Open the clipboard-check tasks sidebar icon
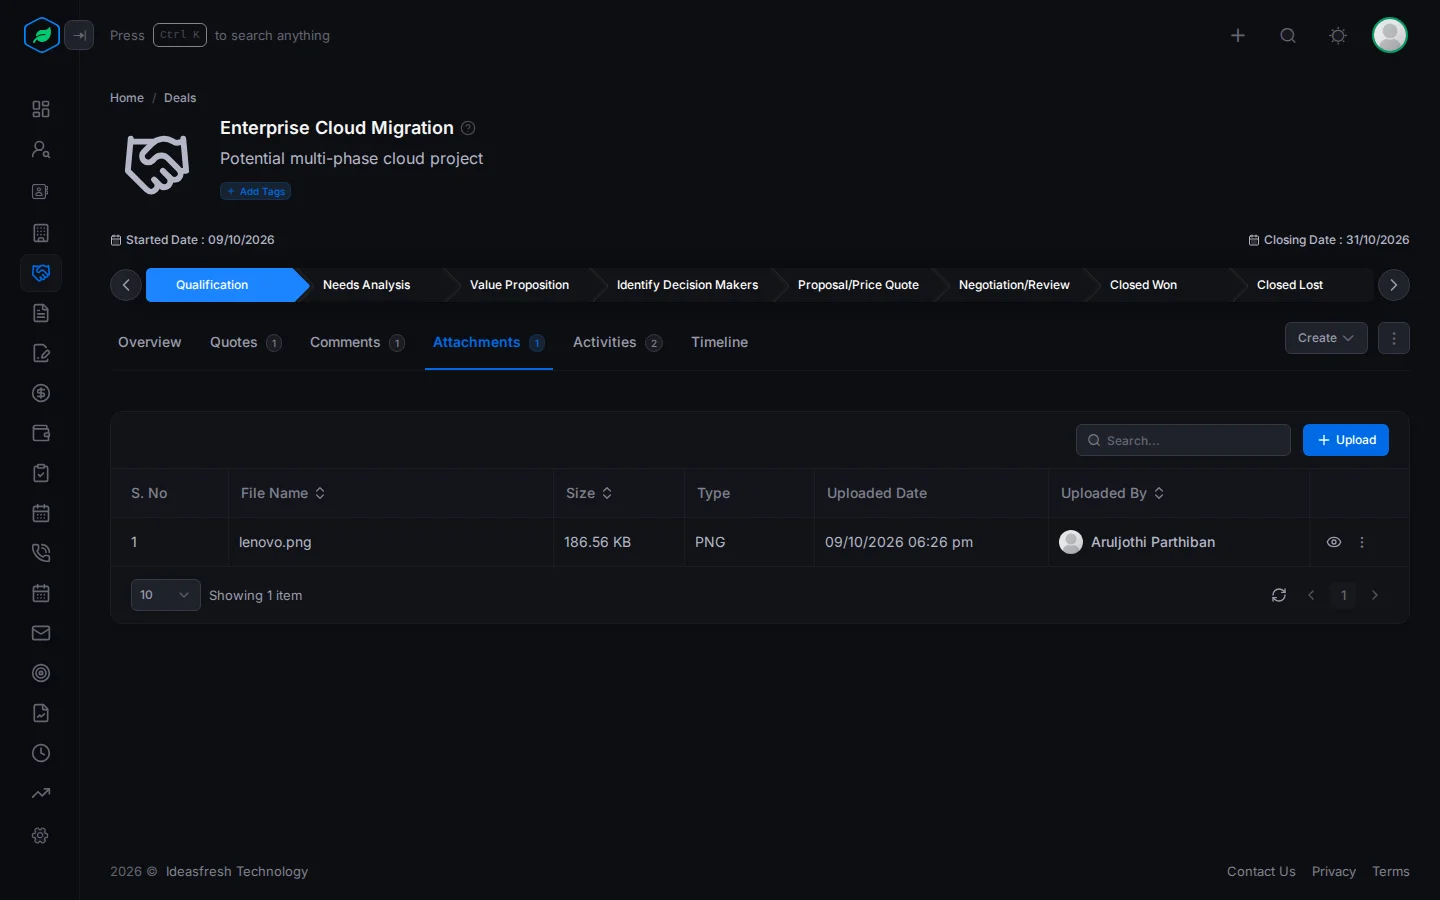1440x900 pixels. tap(41, 473)
